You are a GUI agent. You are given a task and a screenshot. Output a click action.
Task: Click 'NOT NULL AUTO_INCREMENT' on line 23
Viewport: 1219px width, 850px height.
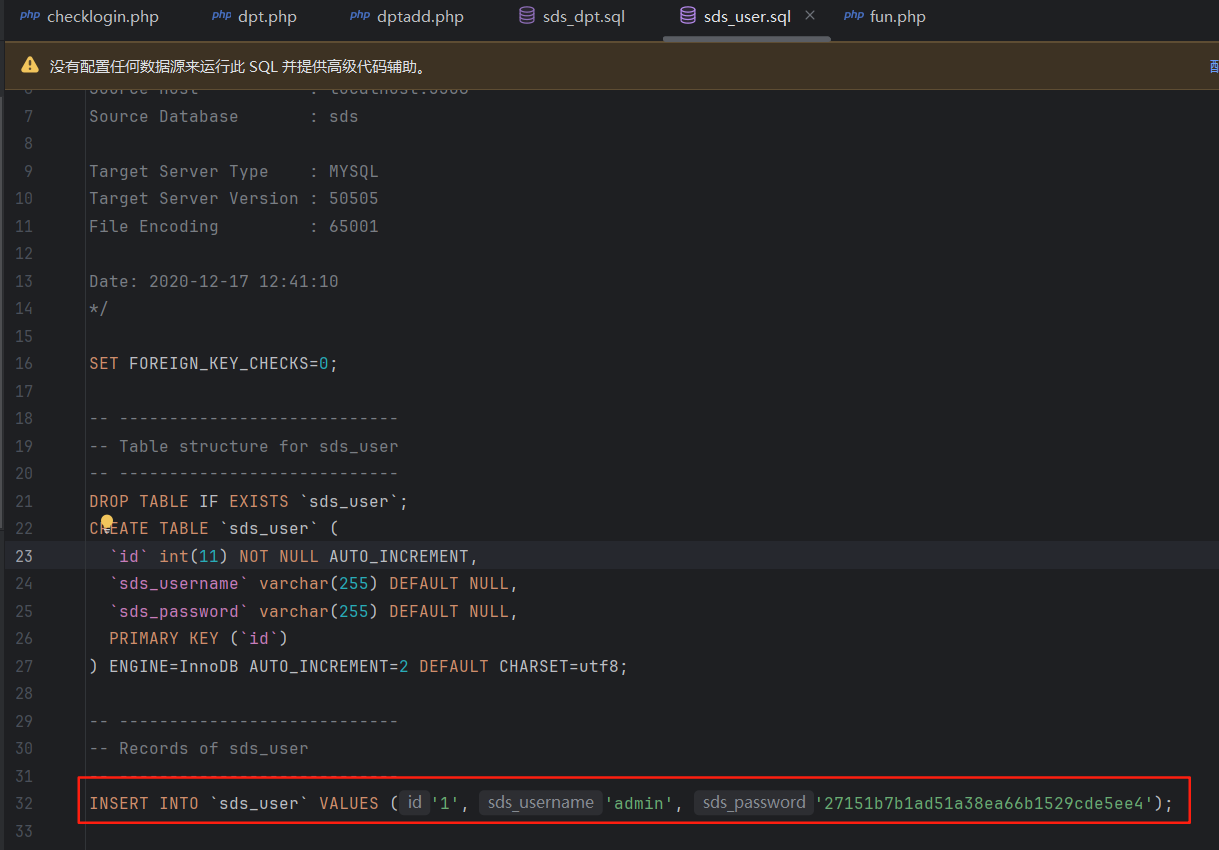(354, 556)
